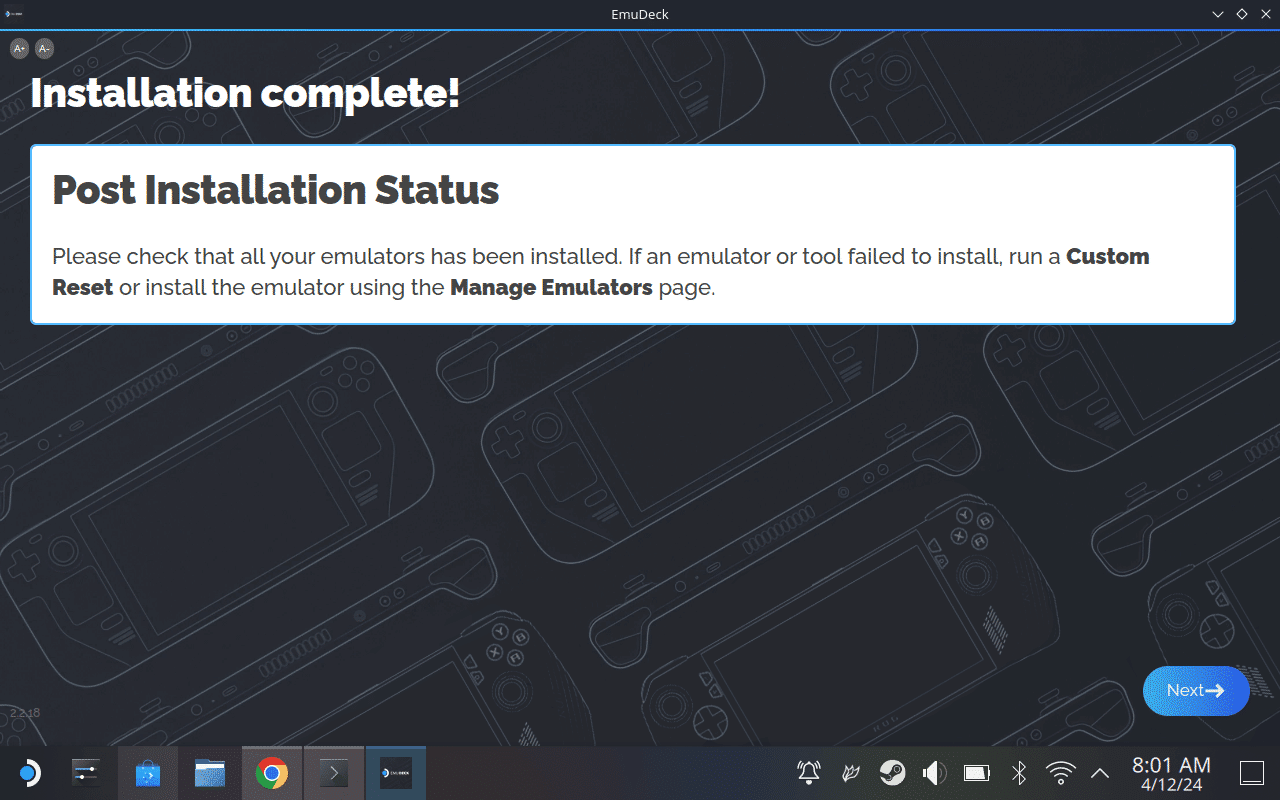Screen dimensions: 1280x800
Task: Maximize the EmuDeck window
Action: coord(1242,14)
